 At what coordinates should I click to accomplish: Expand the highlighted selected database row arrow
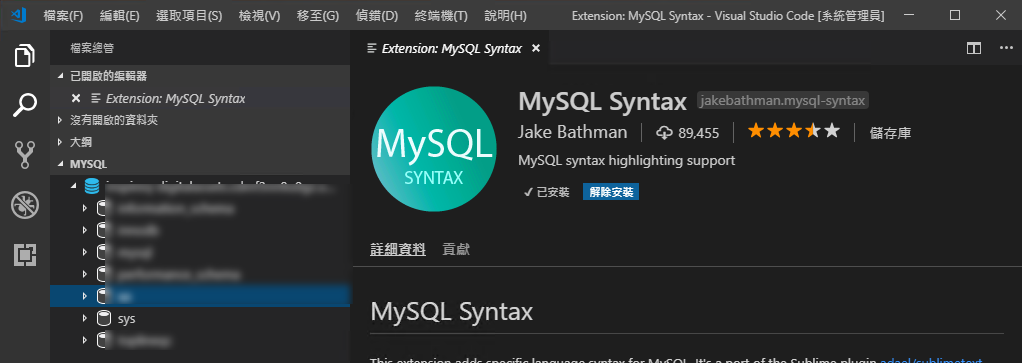point(85,296)
